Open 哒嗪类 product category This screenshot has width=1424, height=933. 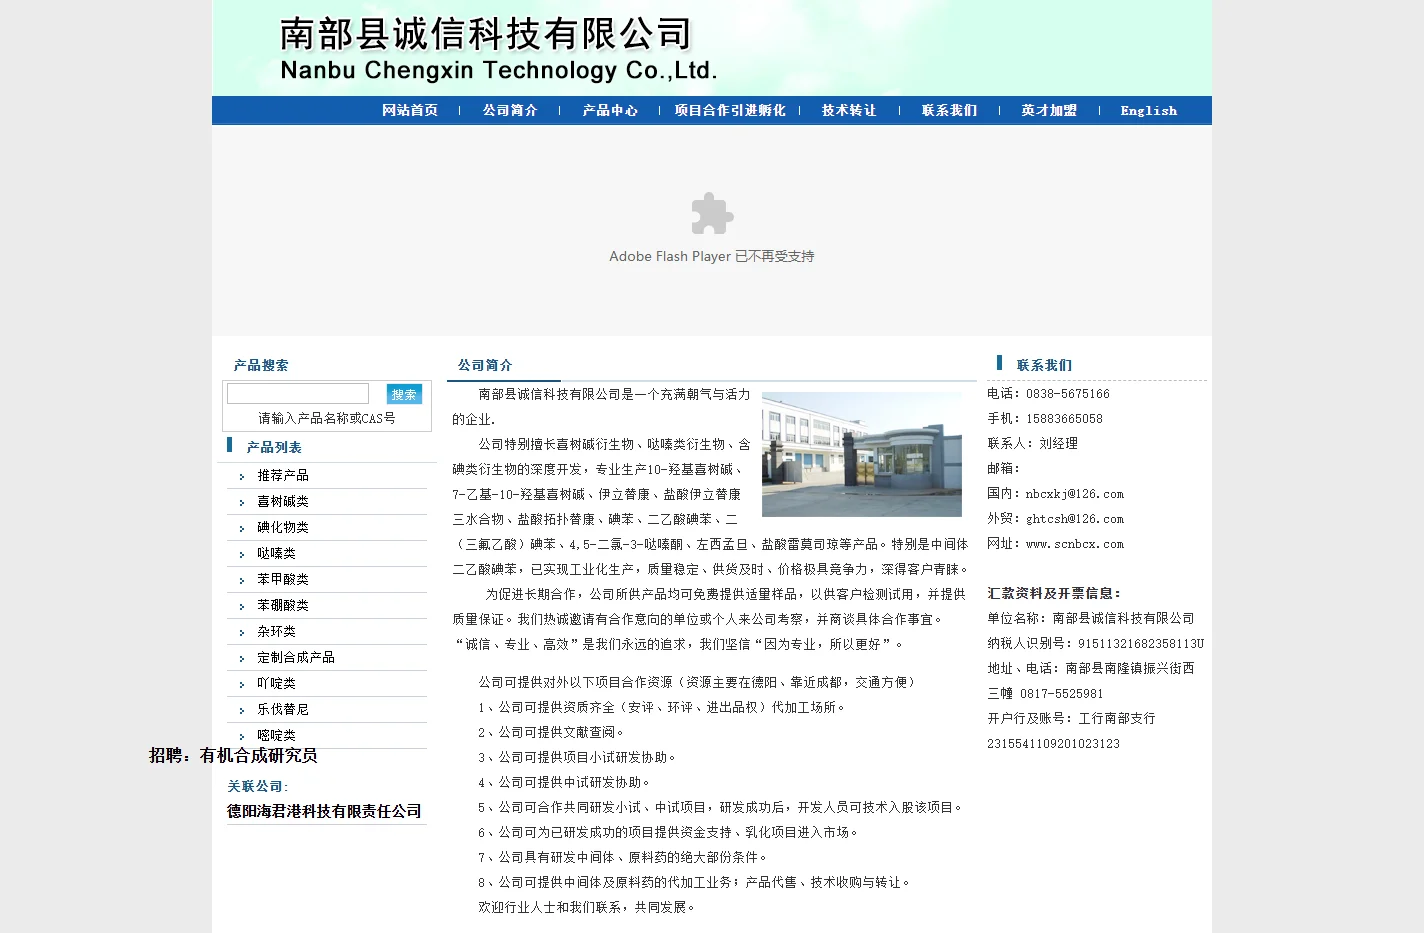(x=276, y=553)
